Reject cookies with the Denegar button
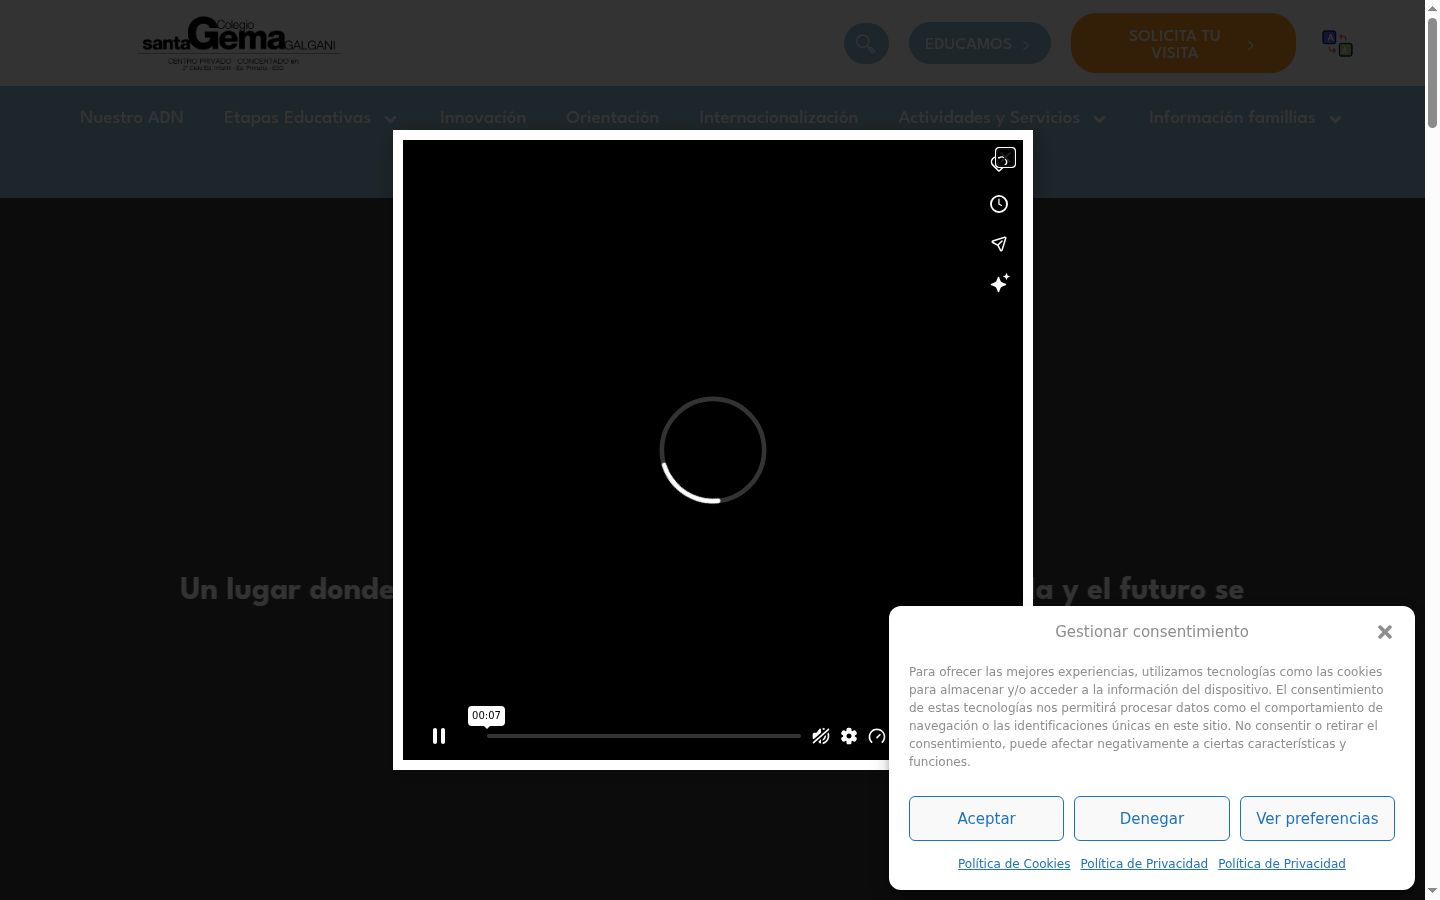The image size is (1440, 900). click(1152, 819)
